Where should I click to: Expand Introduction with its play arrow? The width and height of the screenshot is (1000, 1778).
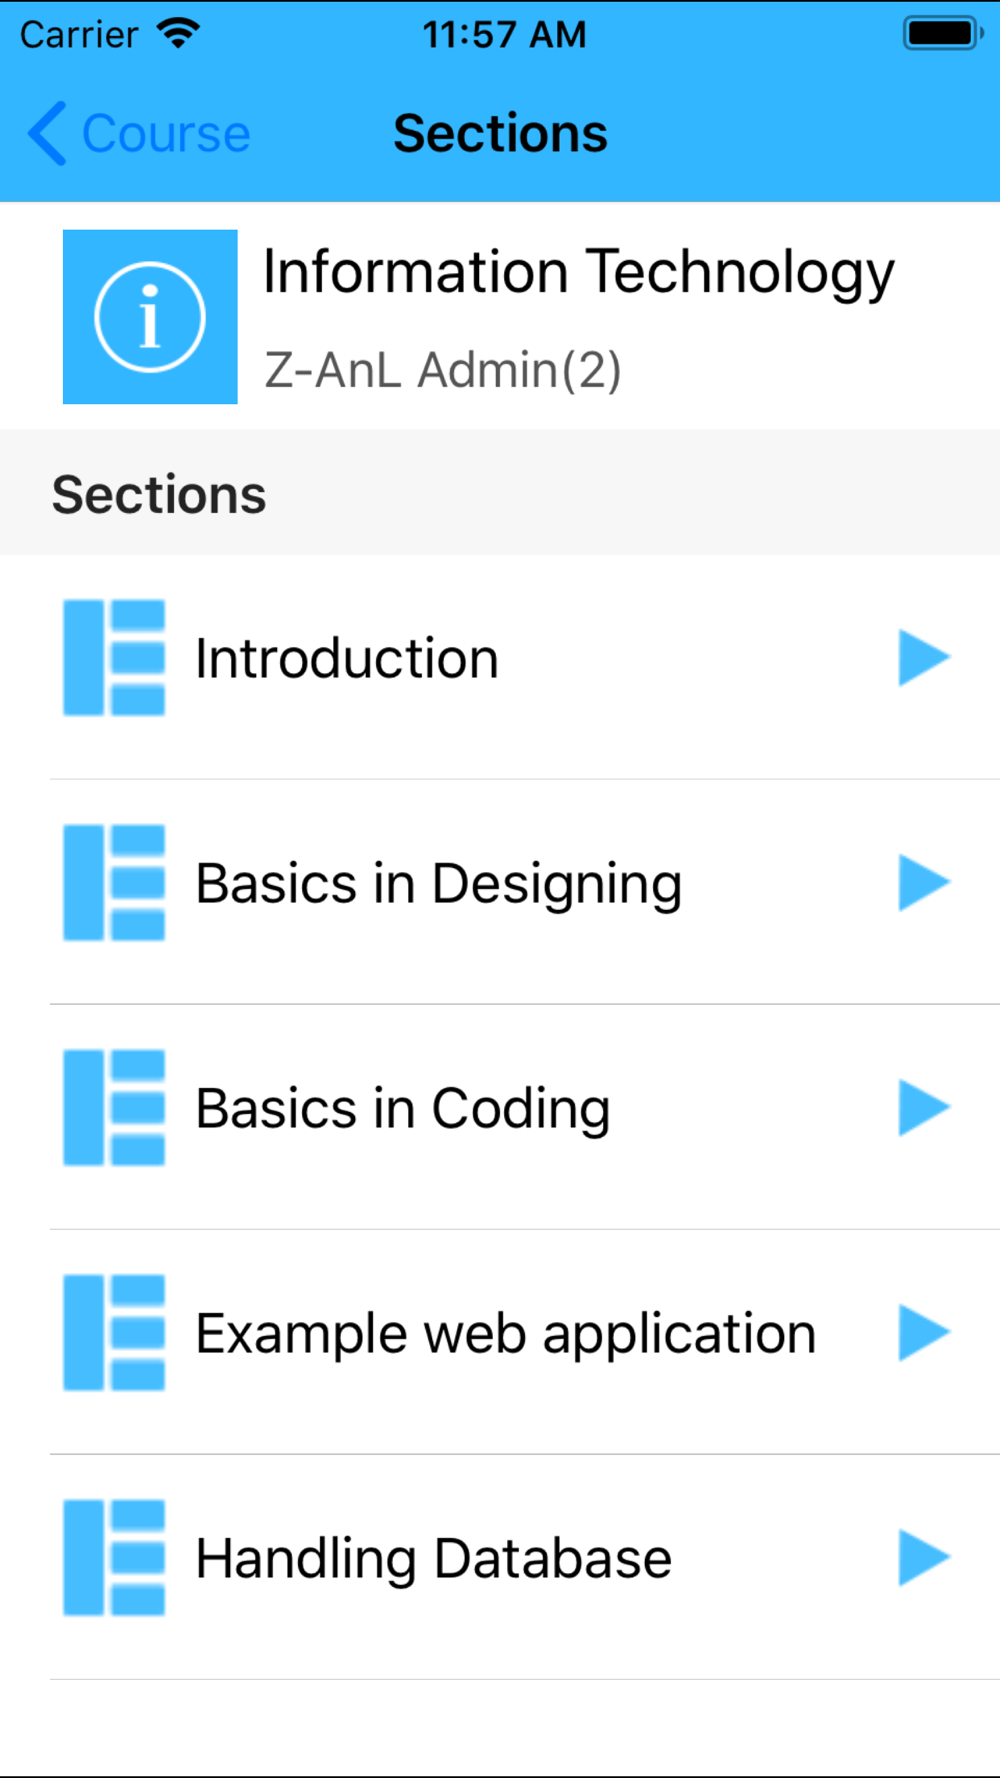[x=922, y=658]
